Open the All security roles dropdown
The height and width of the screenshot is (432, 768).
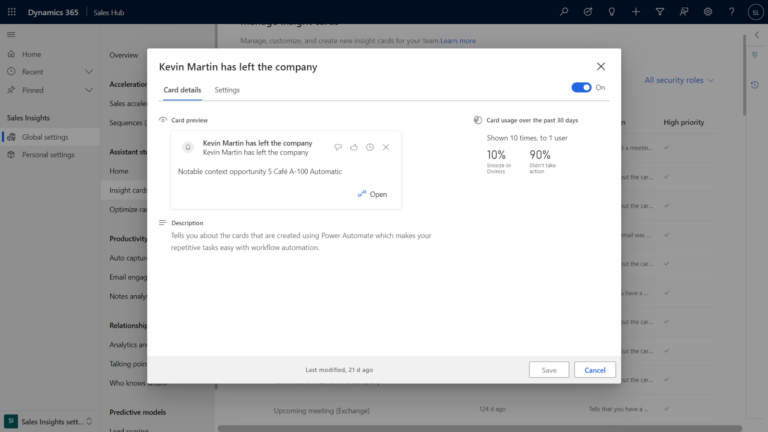click(x=680, y=80)
